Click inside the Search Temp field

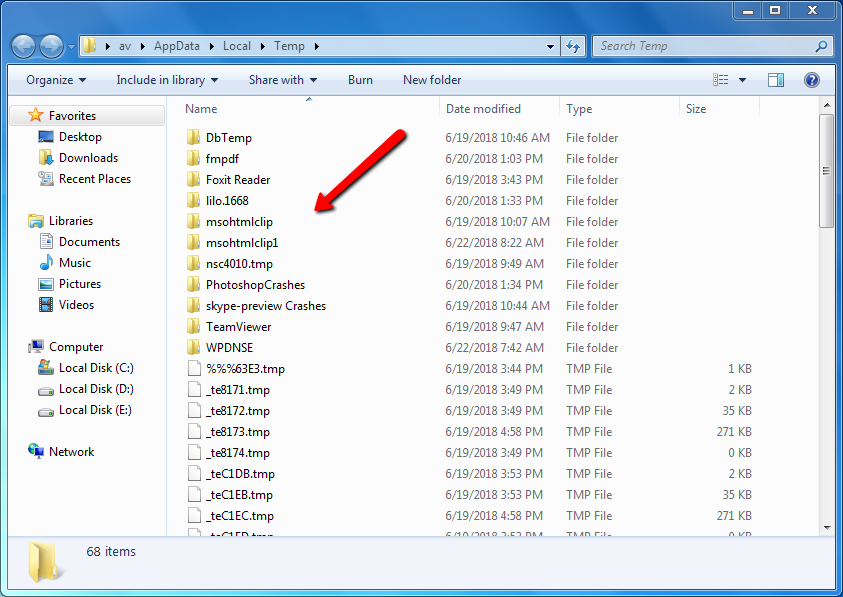point(705,46)
